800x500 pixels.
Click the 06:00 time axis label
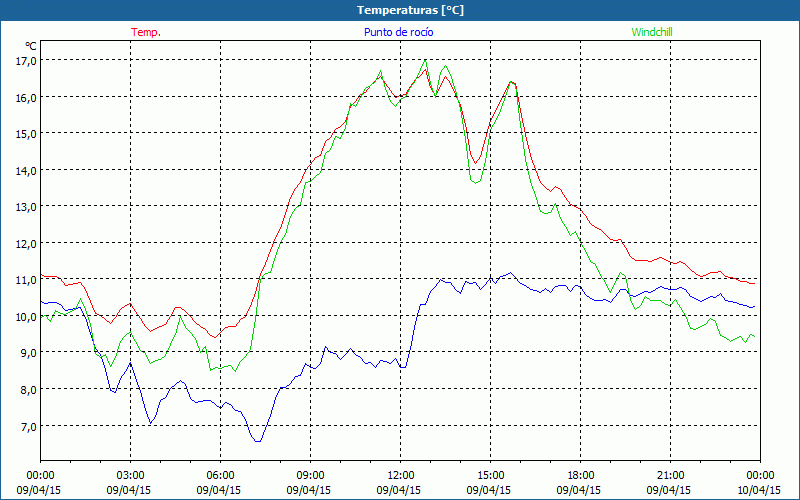[x=220, y=476]
